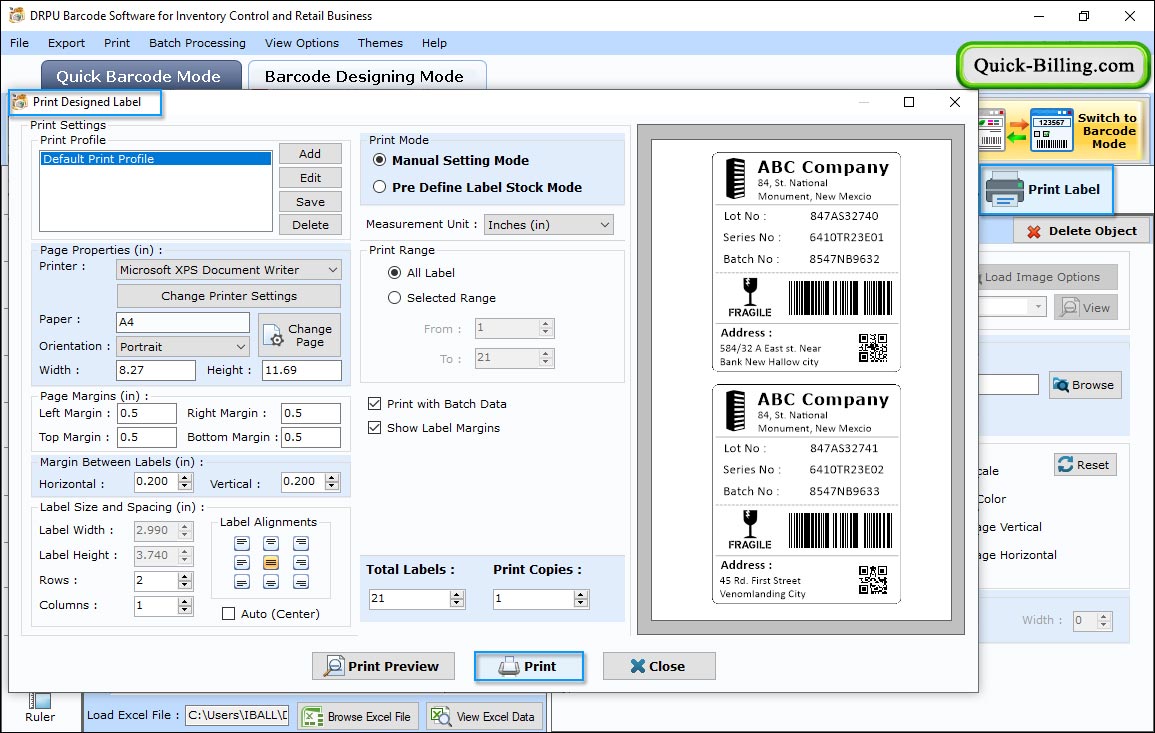Click the Bottom Margin input field
1155x733 pixels.
pyautogui.click(x=311, y=438)
